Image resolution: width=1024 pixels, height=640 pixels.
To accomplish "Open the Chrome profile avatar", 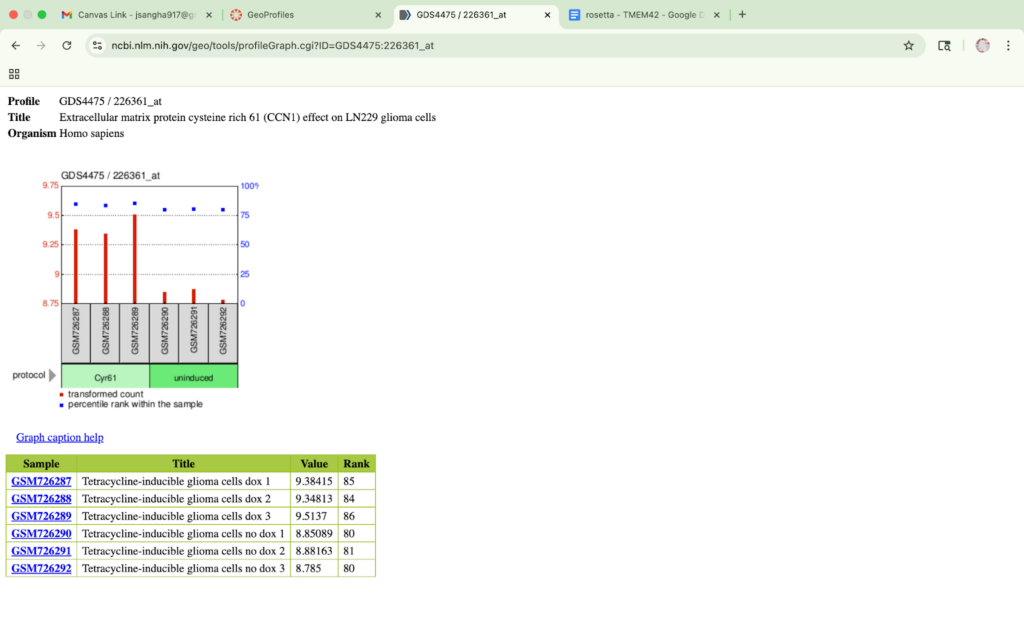I will point(982,45).
